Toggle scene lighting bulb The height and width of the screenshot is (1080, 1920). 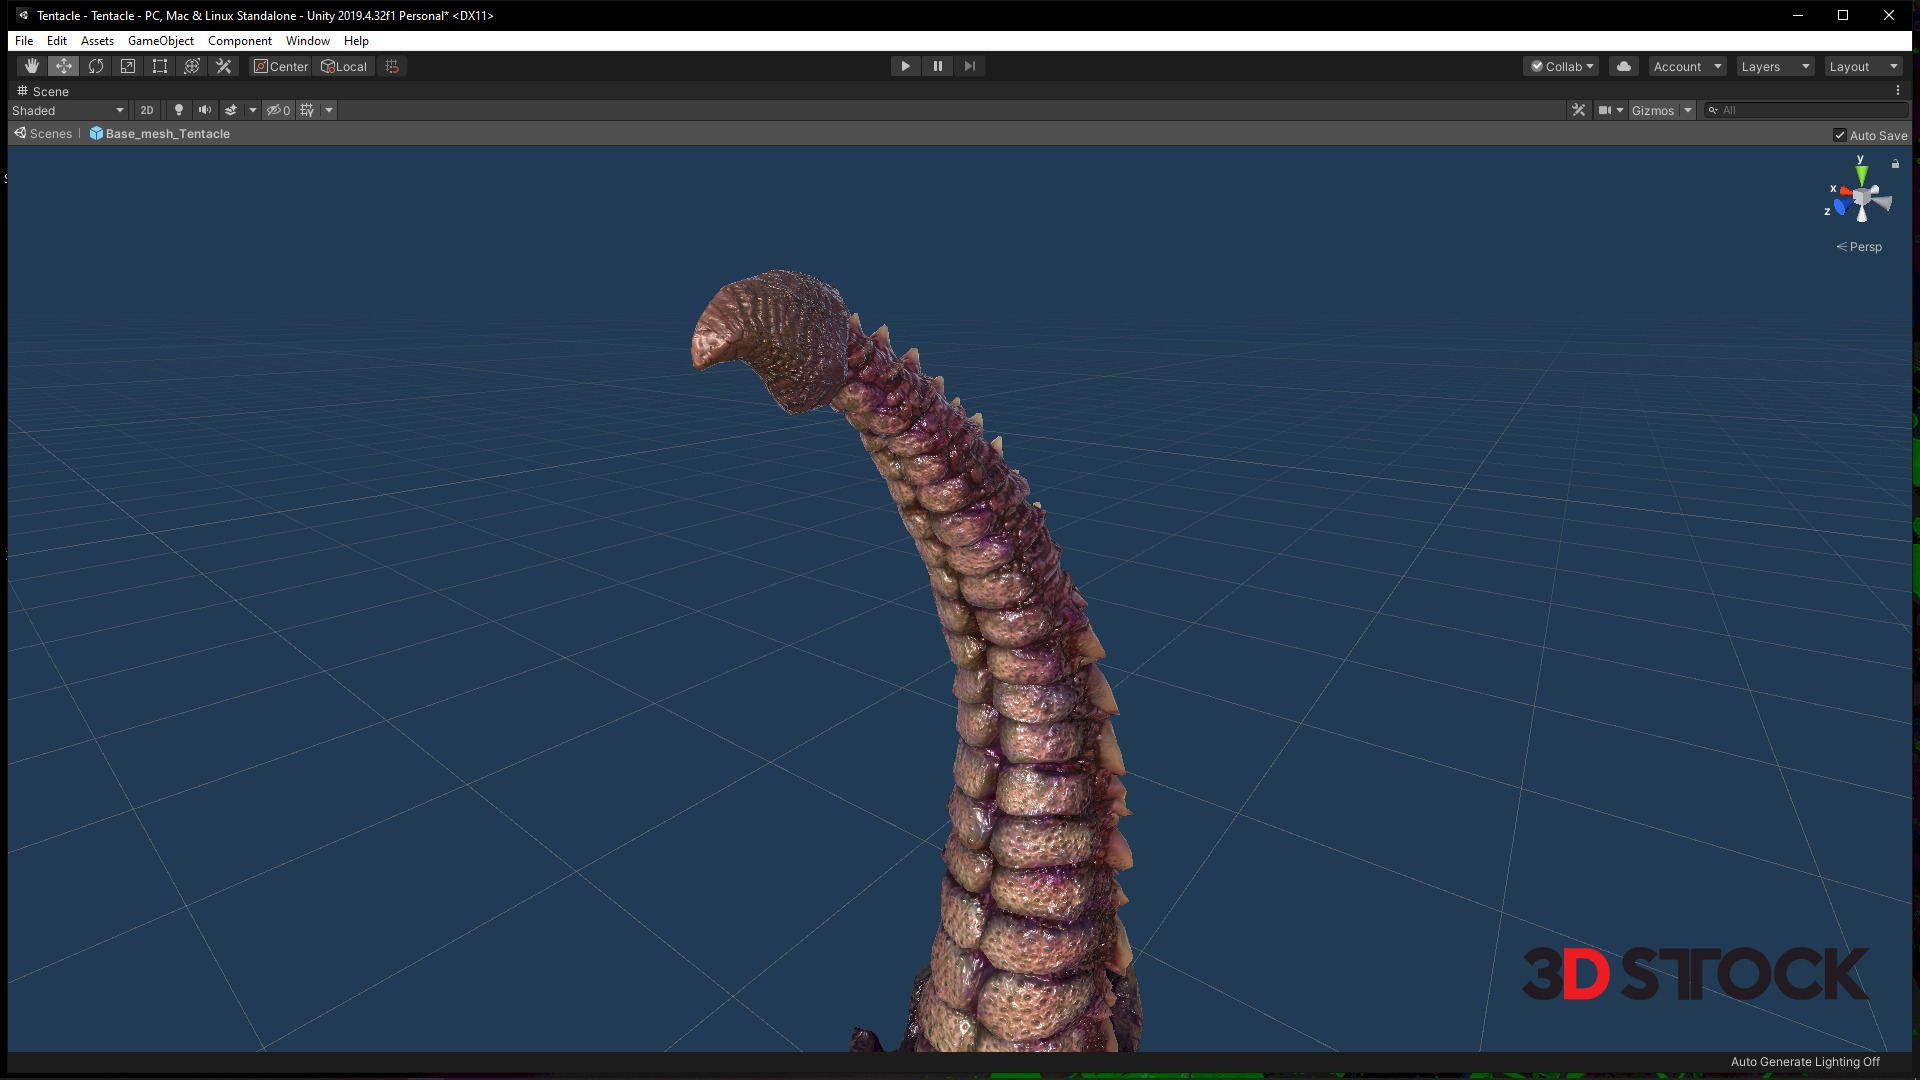pyautogui.click(x=179, y=110)
